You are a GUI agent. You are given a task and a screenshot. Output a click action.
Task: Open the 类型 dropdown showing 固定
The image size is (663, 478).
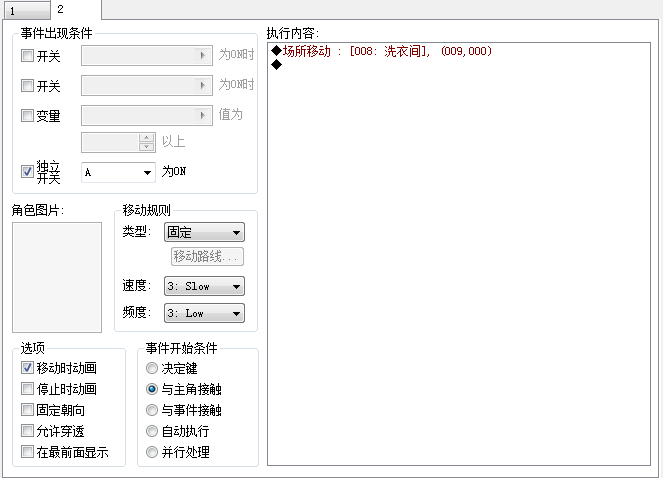tap(204, 232)
